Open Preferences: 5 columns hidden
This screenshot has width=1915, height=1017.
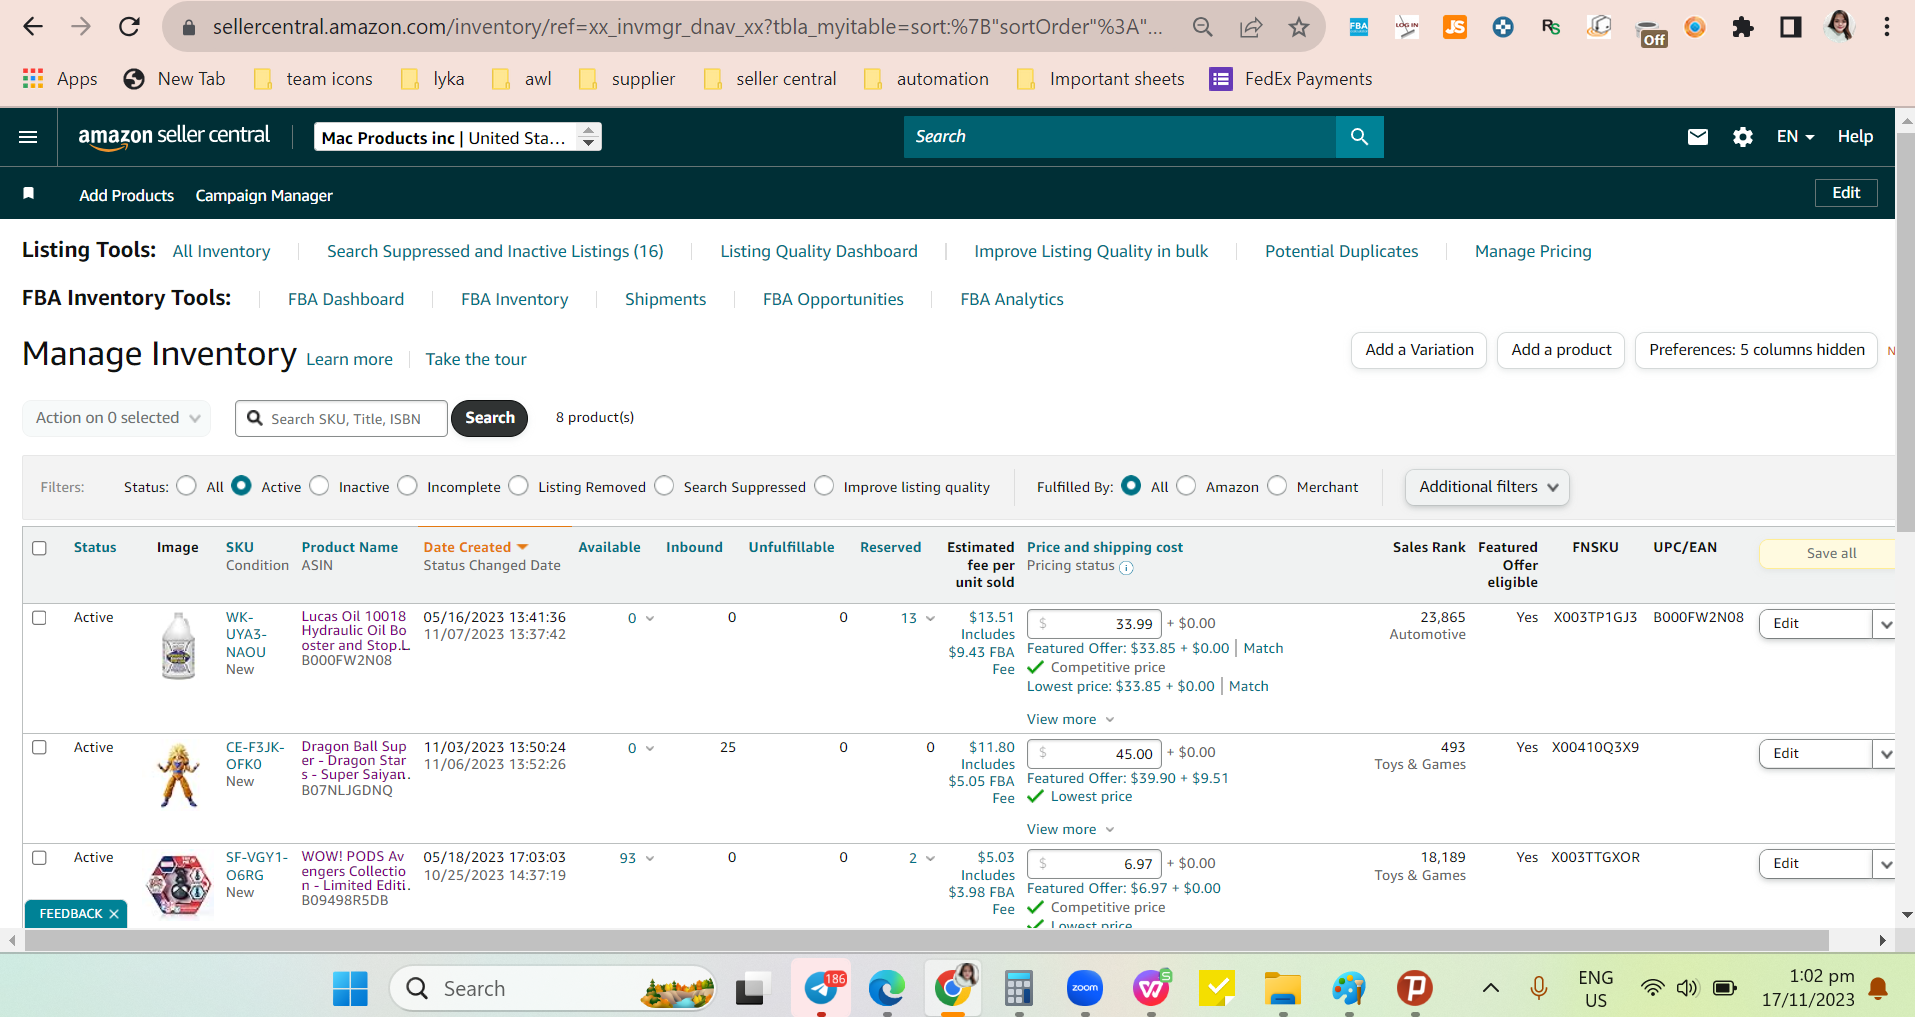[x=1757, y=350]
